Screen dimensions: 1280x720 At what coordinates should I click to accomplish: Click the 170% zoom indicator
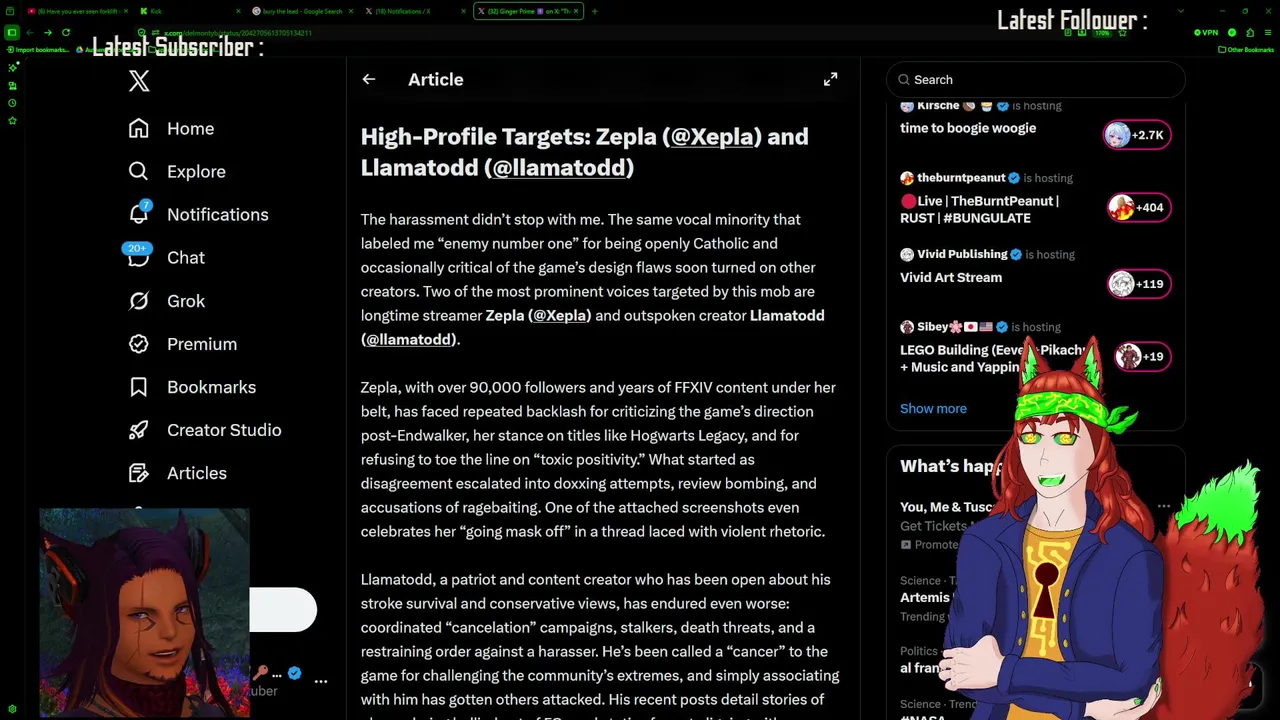[x=1102, y=32]
